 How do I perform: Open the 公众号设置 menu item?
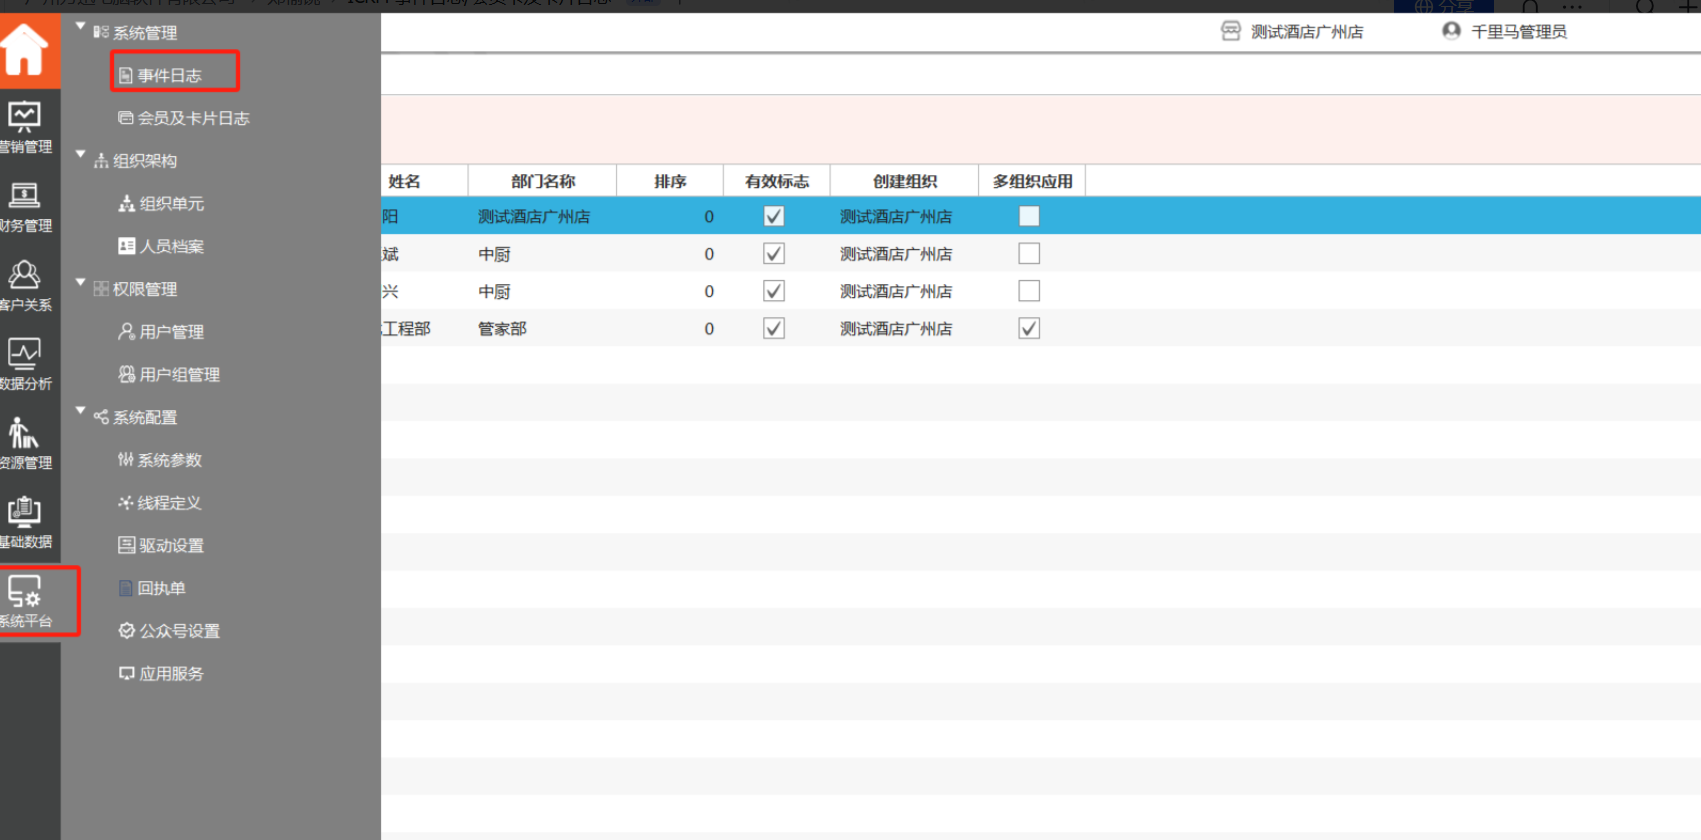click(179, 631)
